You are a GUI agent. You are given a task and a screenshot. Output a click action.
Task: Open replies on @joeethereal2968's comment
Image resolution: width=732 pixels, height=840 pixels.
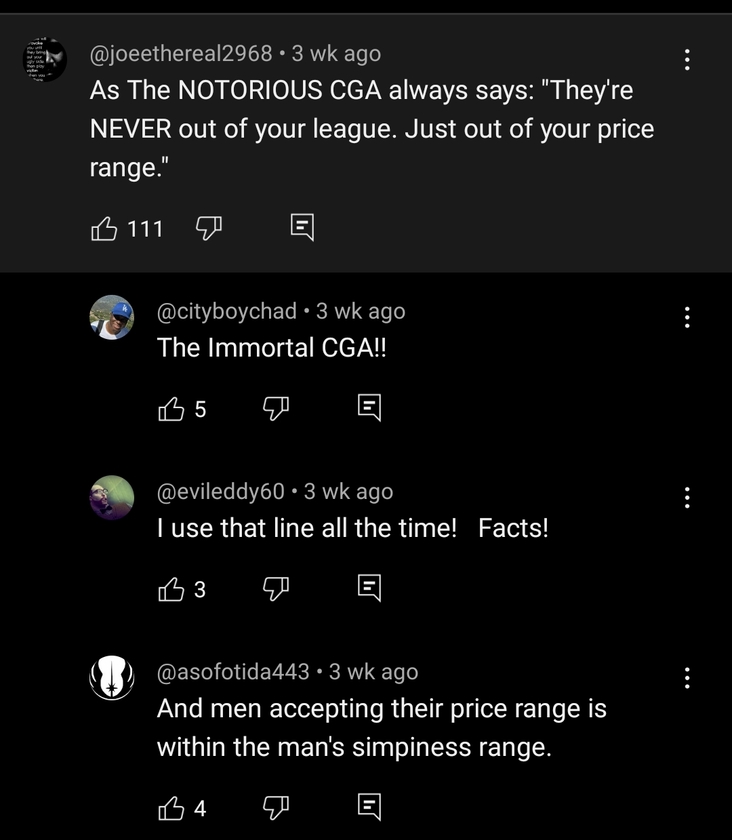coord(302,229)
